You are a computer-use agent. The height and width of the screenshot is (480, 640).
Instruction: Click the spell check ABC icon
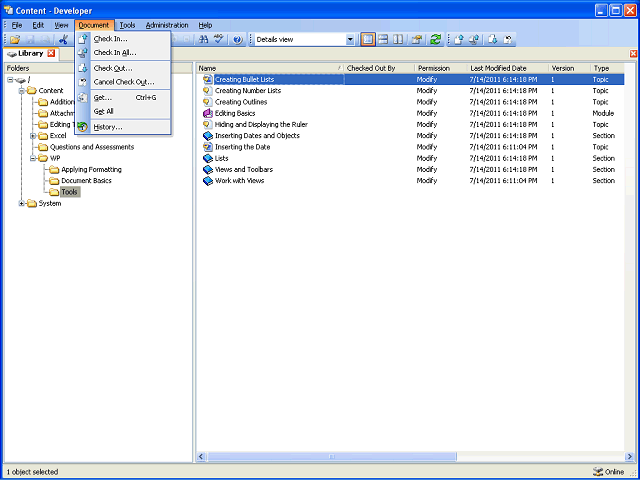coord(219,40)
